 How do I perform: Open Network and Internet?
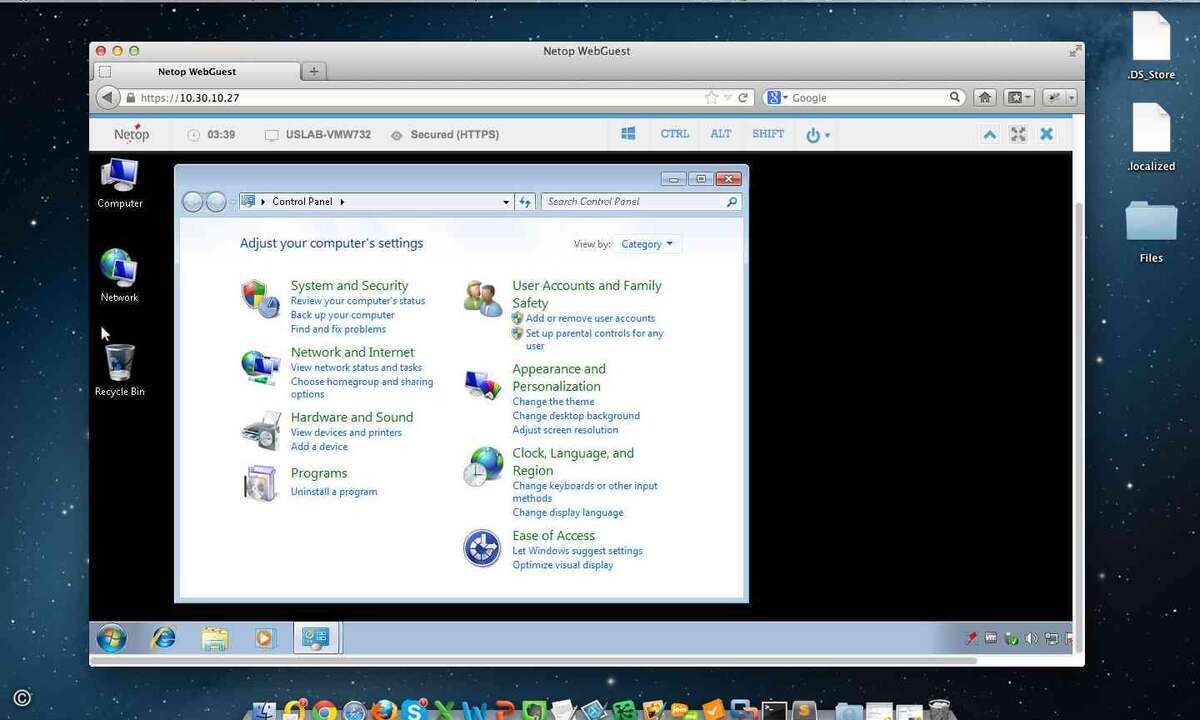tap(352, 352)
